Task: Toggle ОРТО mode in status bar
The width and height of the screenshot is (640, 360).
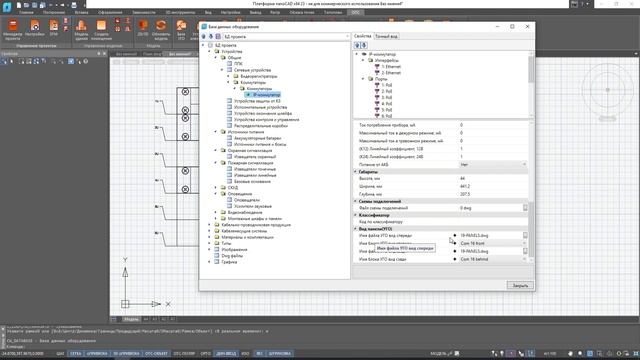Action: (x=206, y=353)
